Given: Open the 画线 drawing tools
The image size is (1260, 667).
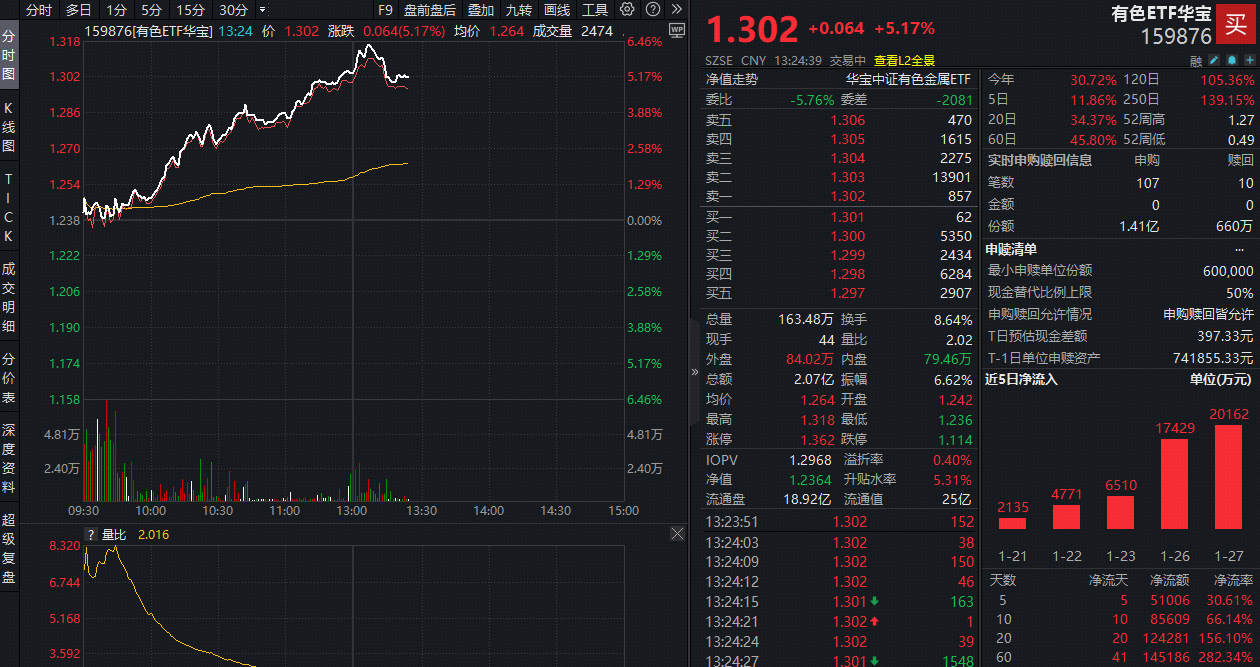Looking at the screenshot, I should (556, 10).
